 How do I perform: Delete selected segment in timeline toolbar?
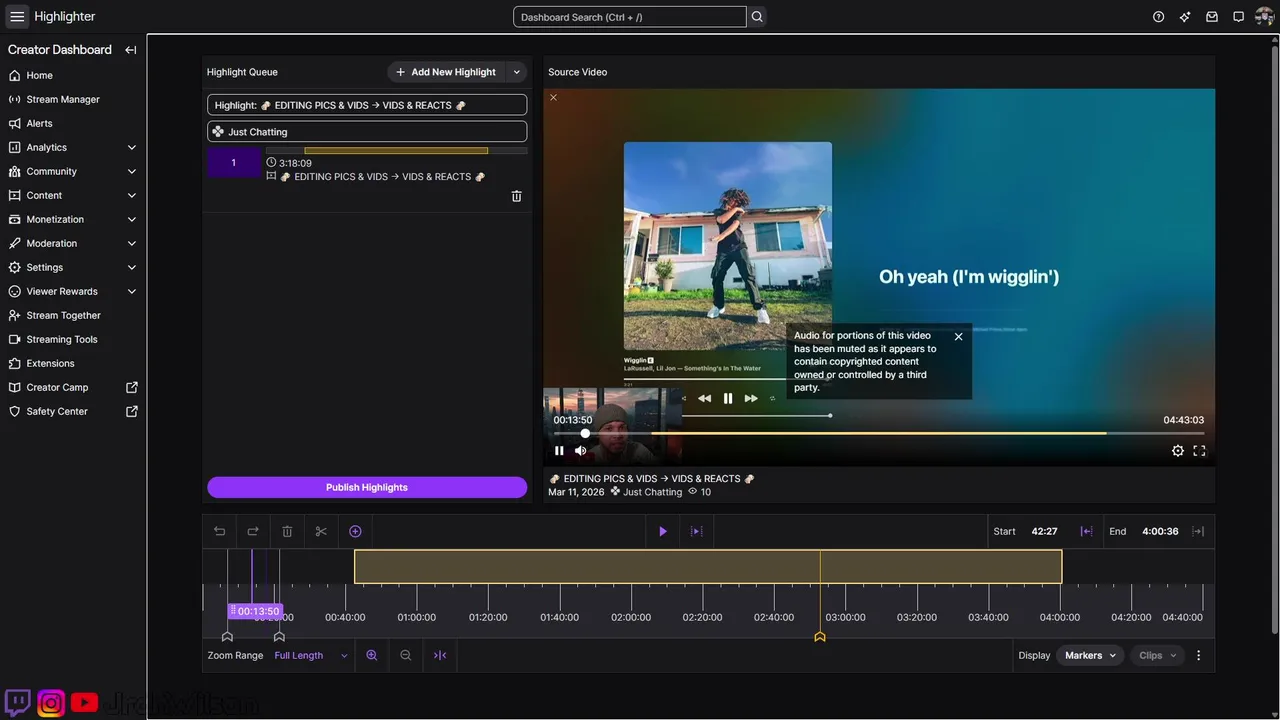[x=287, y=531]
